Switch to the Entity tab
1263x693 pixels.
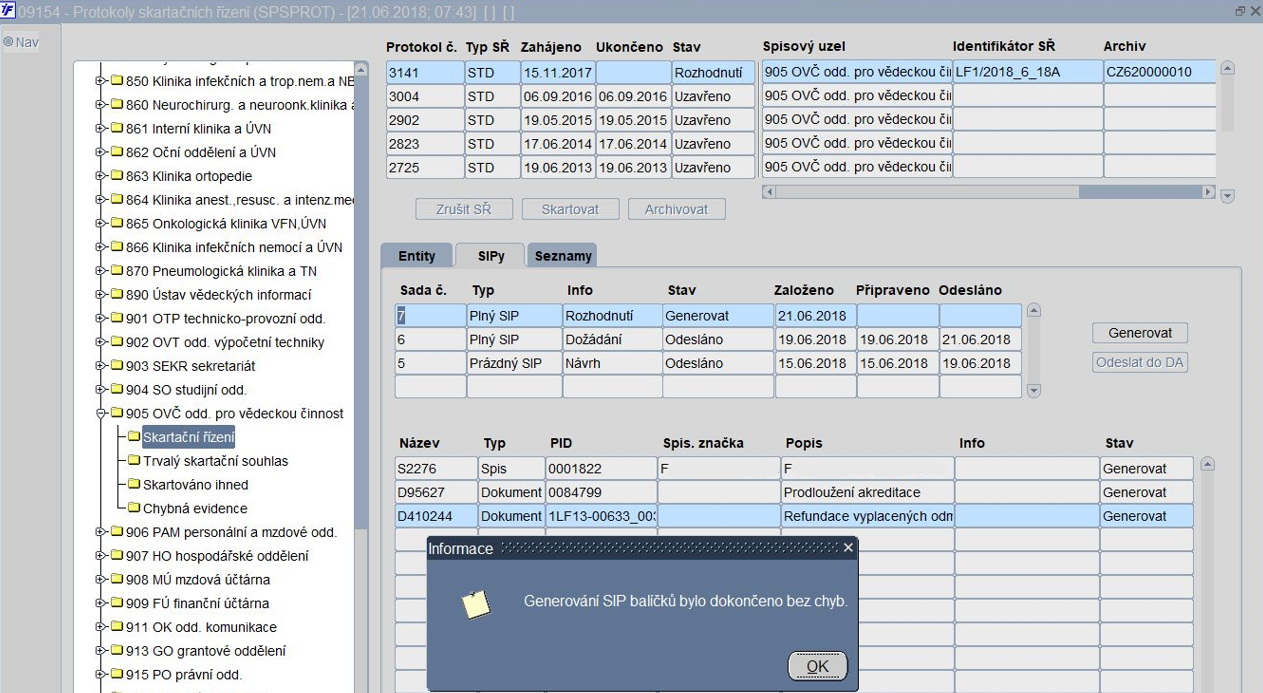[x=417, y=256]
